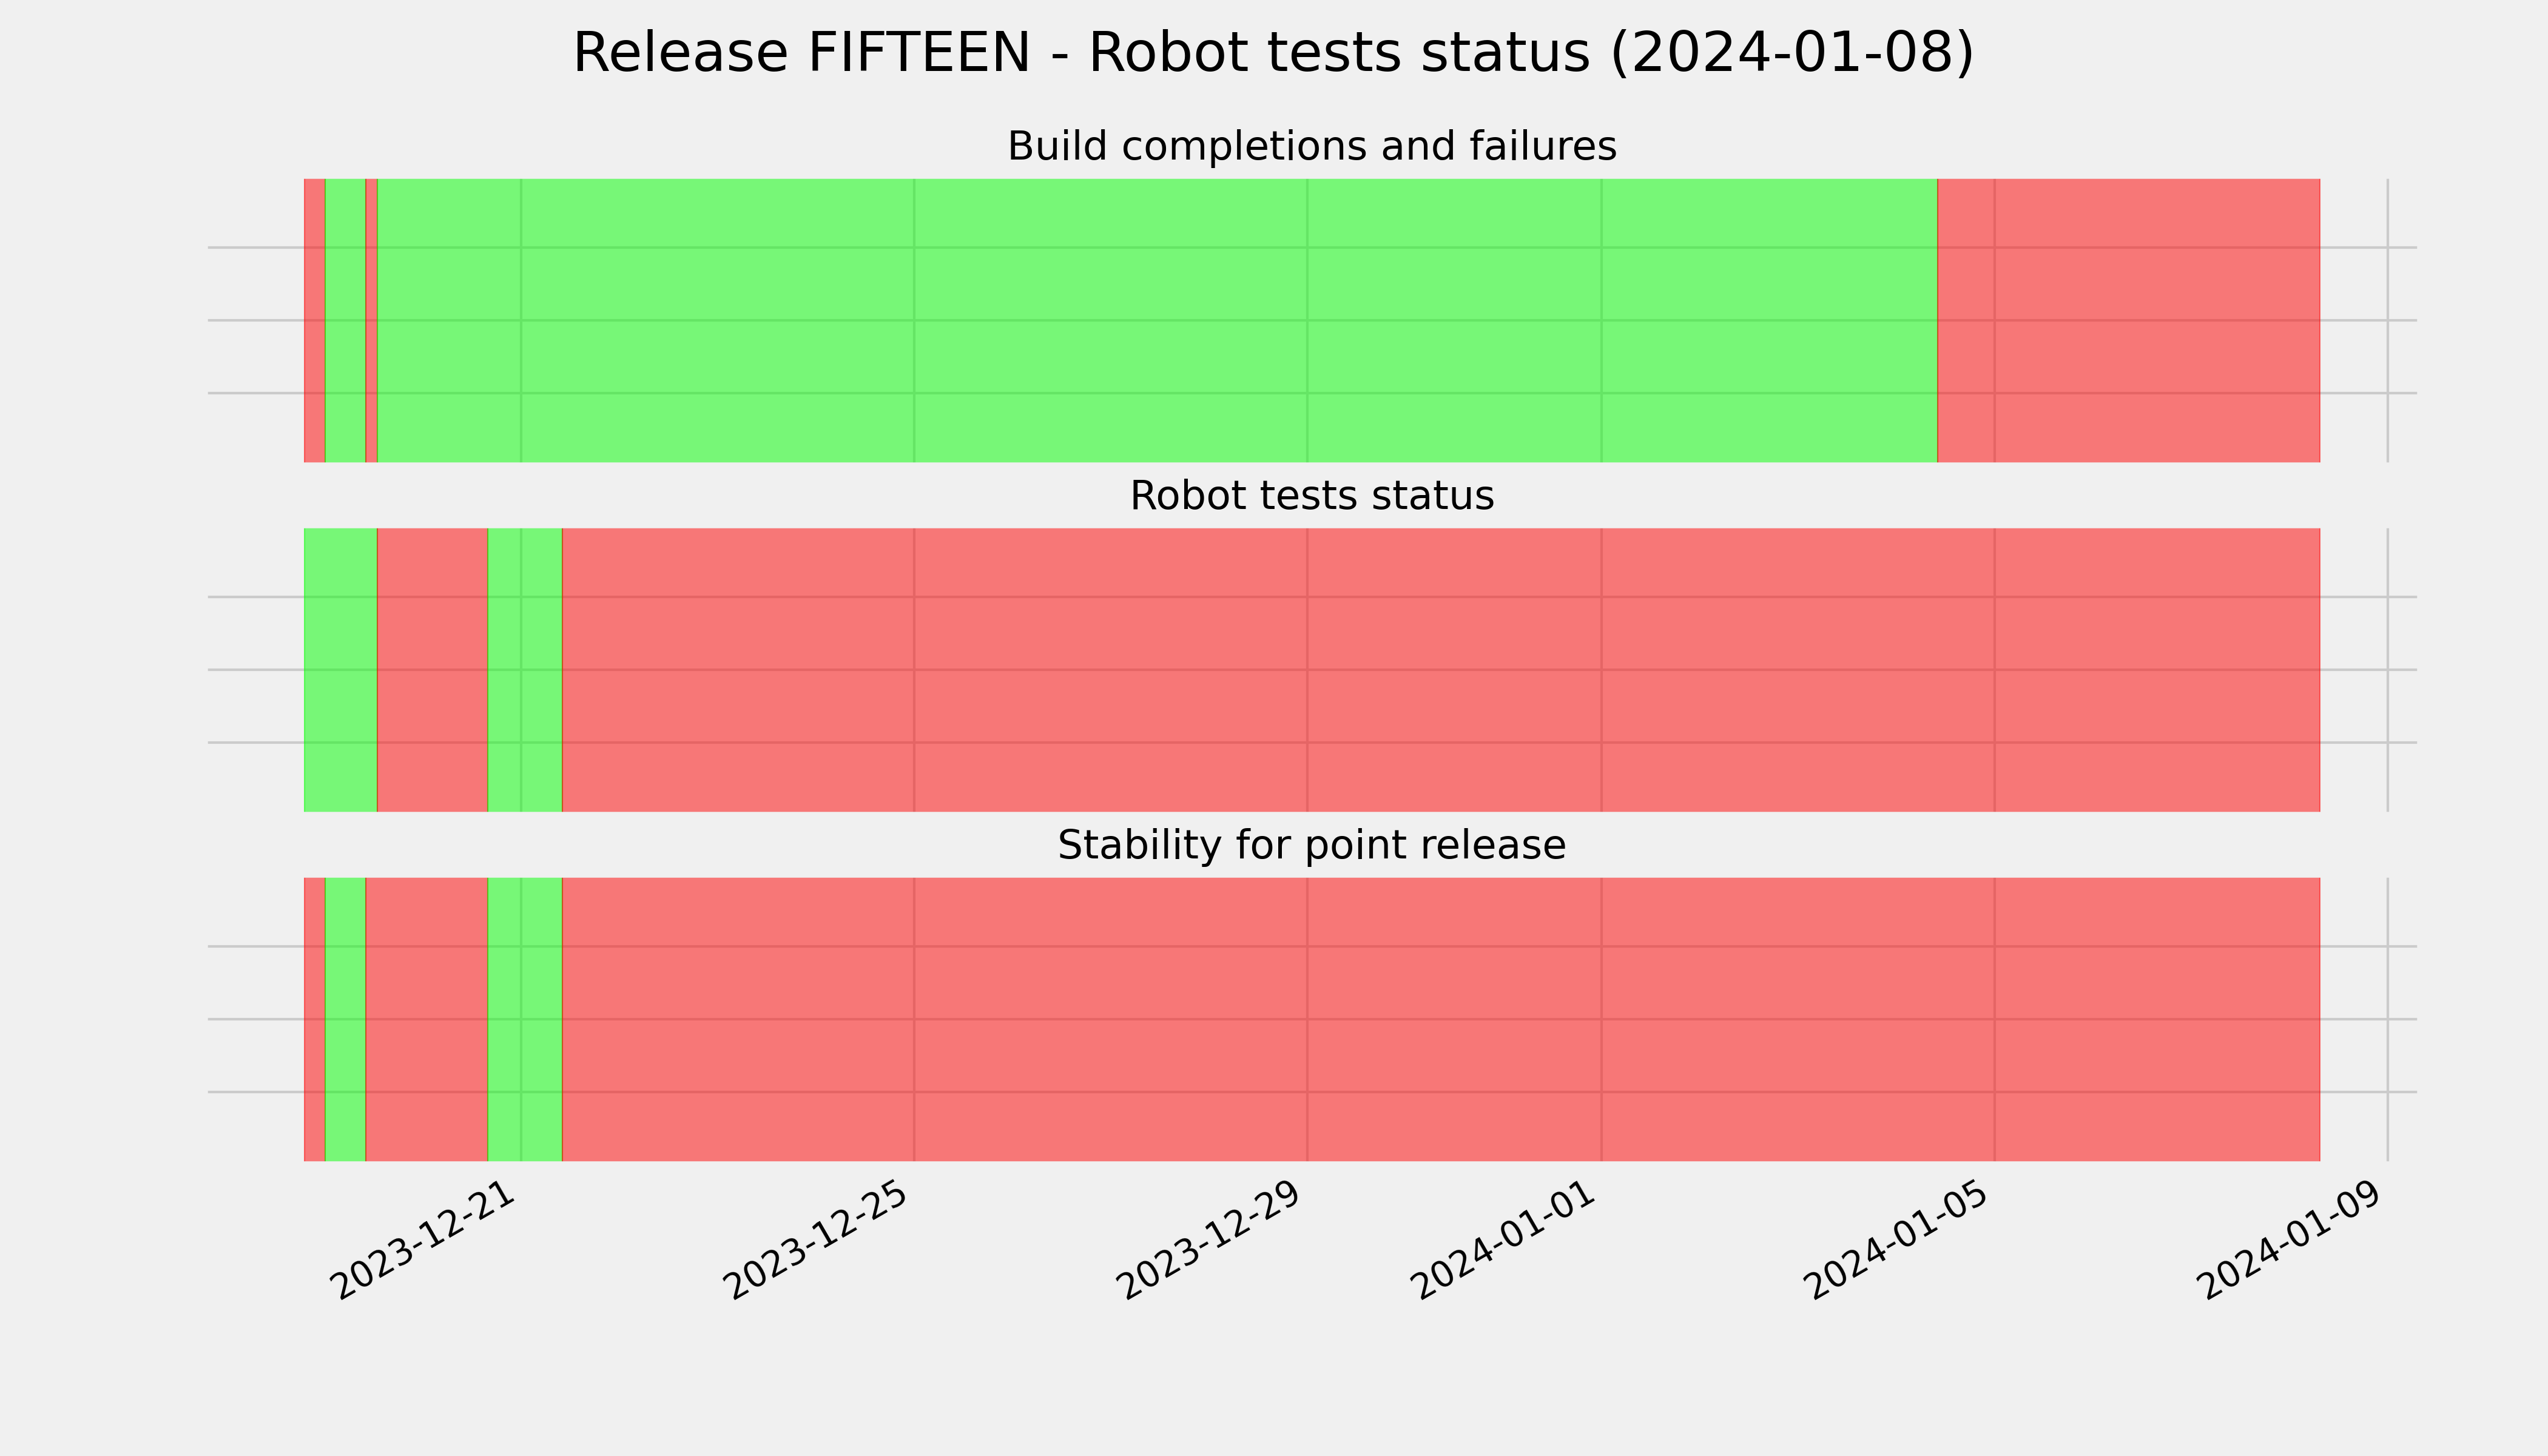Click the wider green band in Stability chart
The image size is (2548, 1456).
click(x=525, y=1019)
